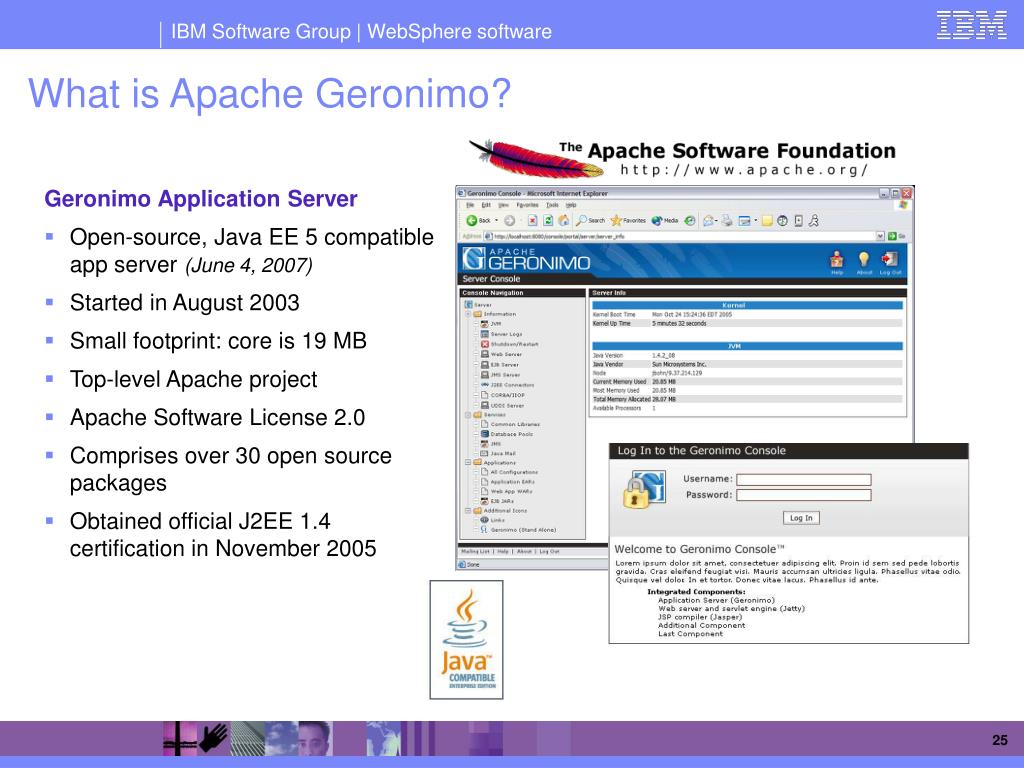The image size is (1024, 768).
Task: Open Web Server navigation item
Action: (501, 354)
